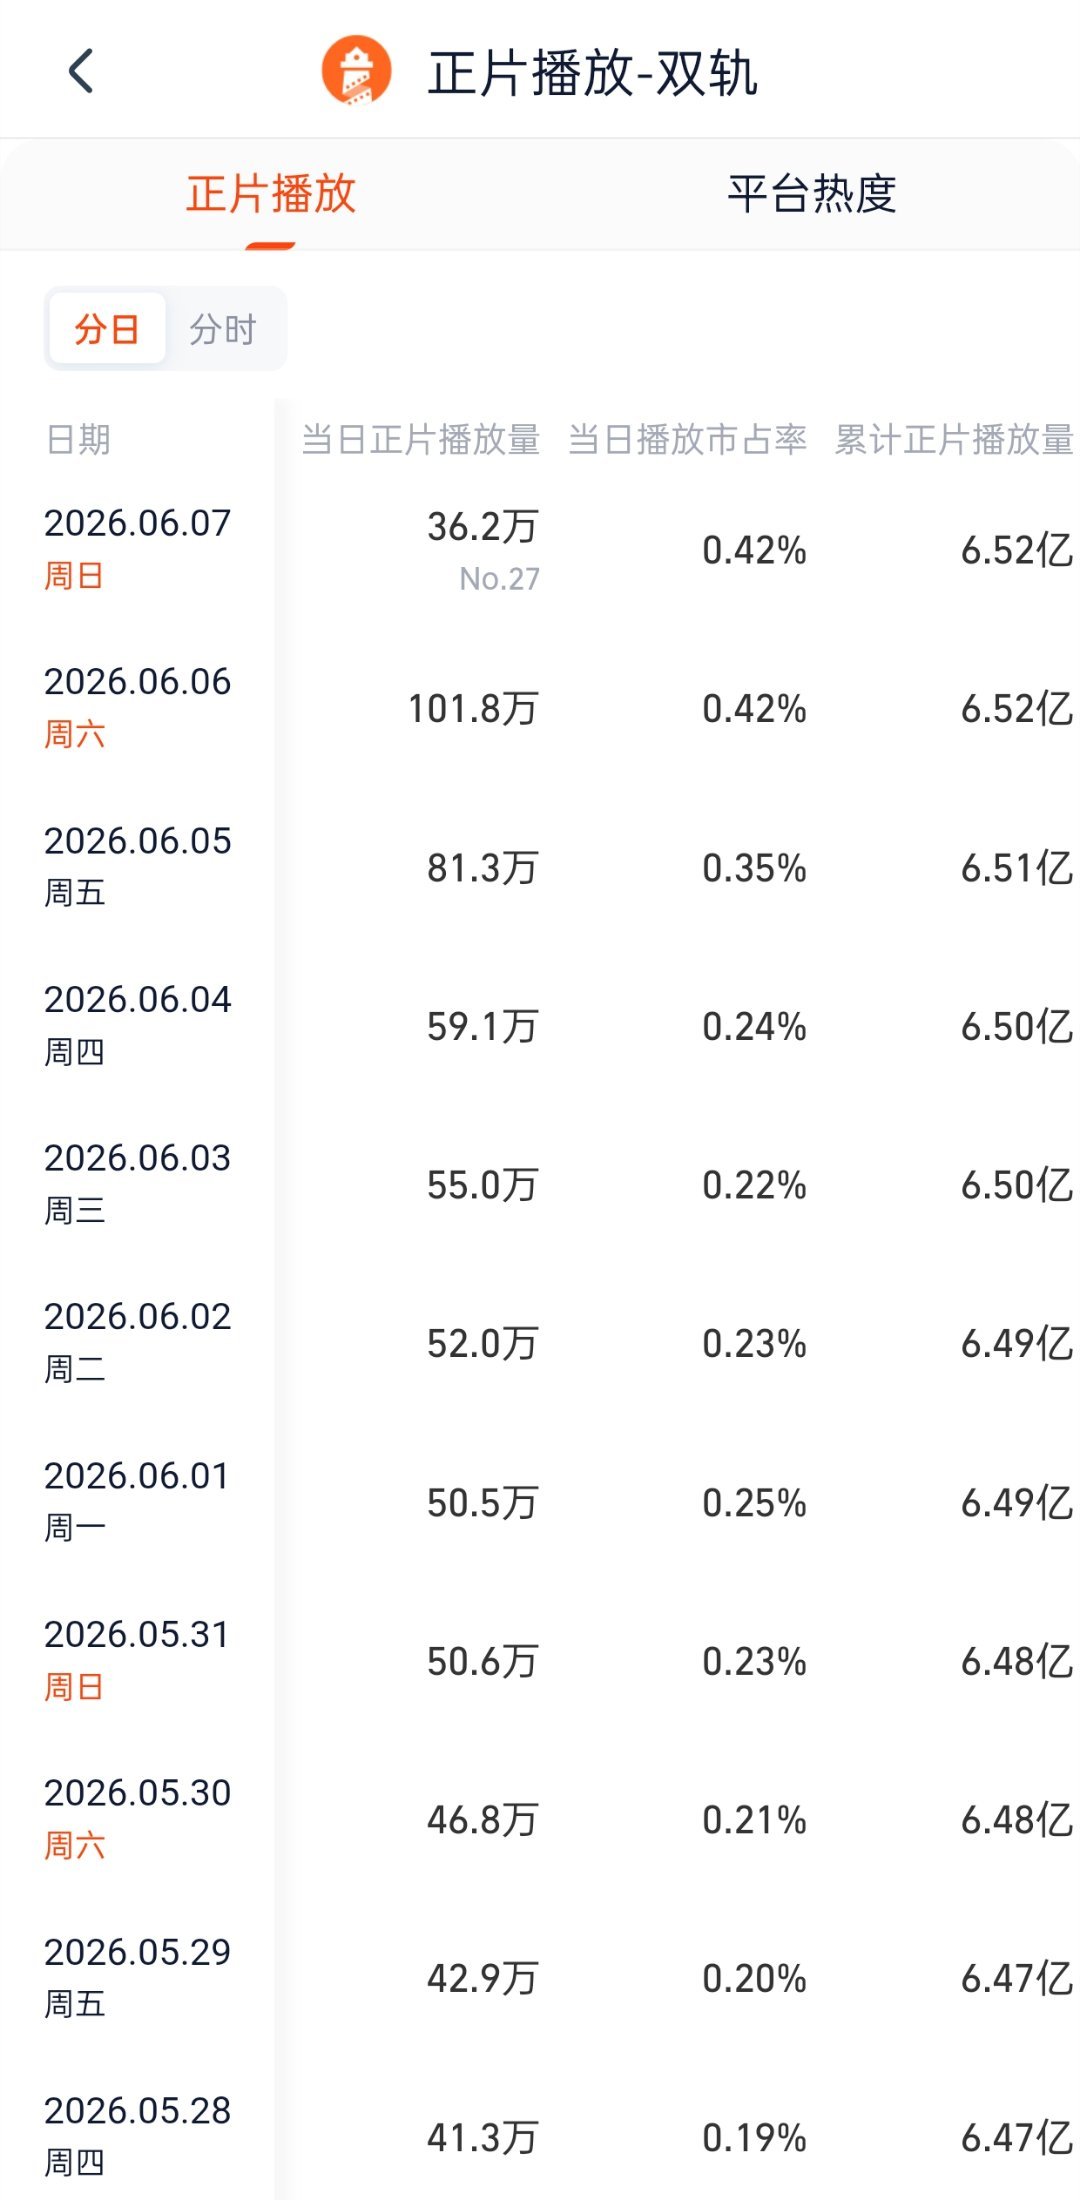Toggle to 分日 daily view
Image resolution: width=1080 pixels, height=2200 pixels.
(106, 329)
